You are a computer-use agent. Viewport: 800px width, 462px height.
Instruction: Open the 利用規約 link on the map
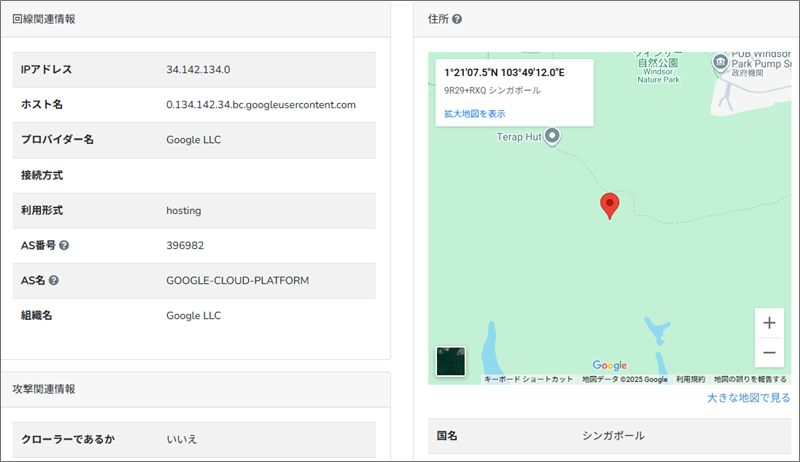(x=690, y=379)
